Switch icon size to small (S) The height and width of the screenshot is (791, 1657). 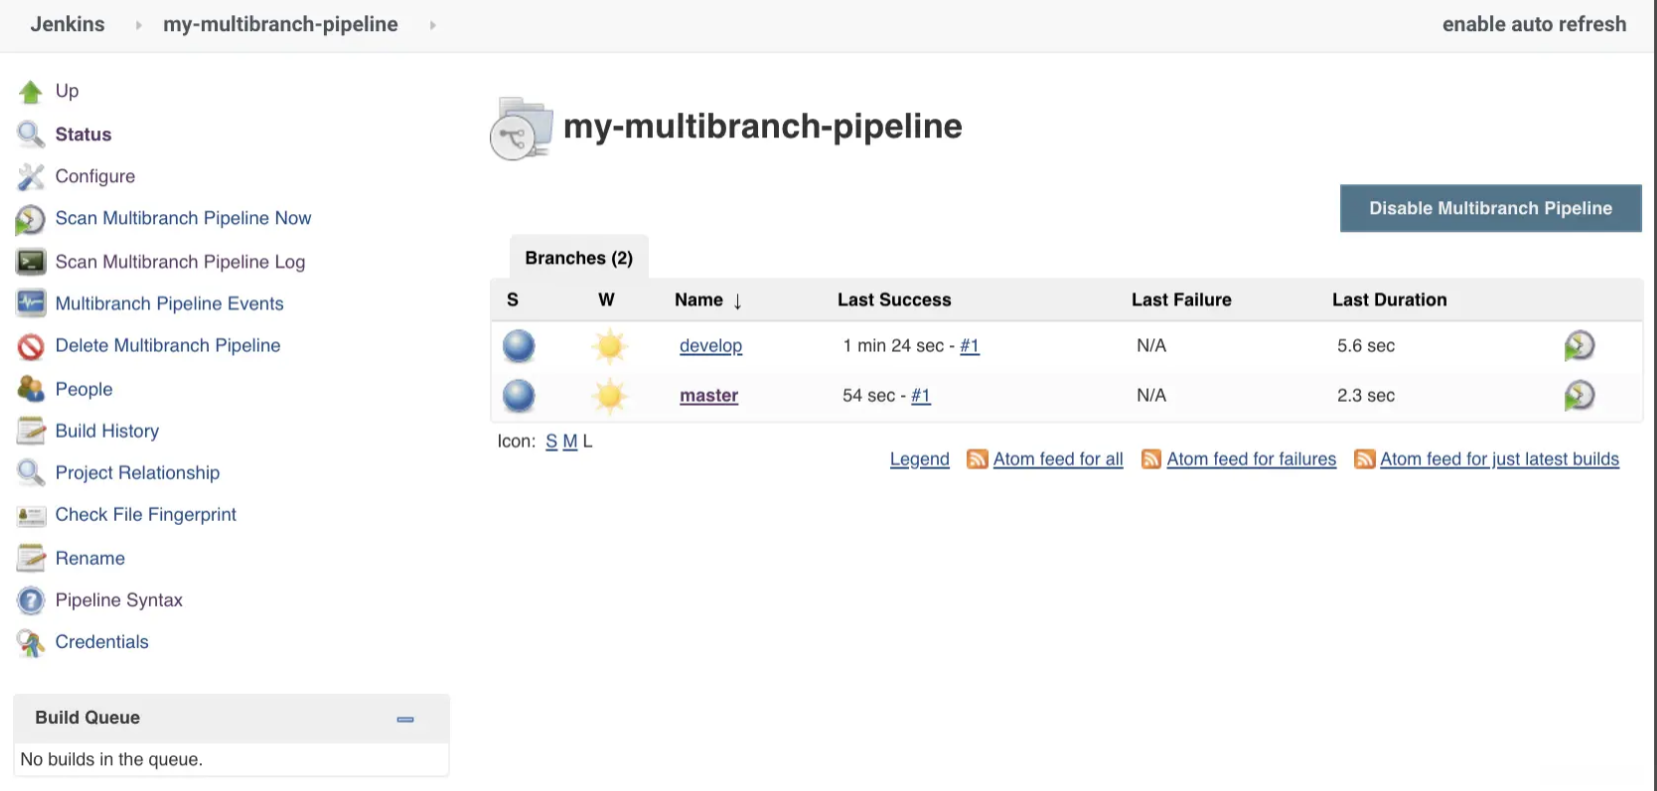[x=551, y=441]
